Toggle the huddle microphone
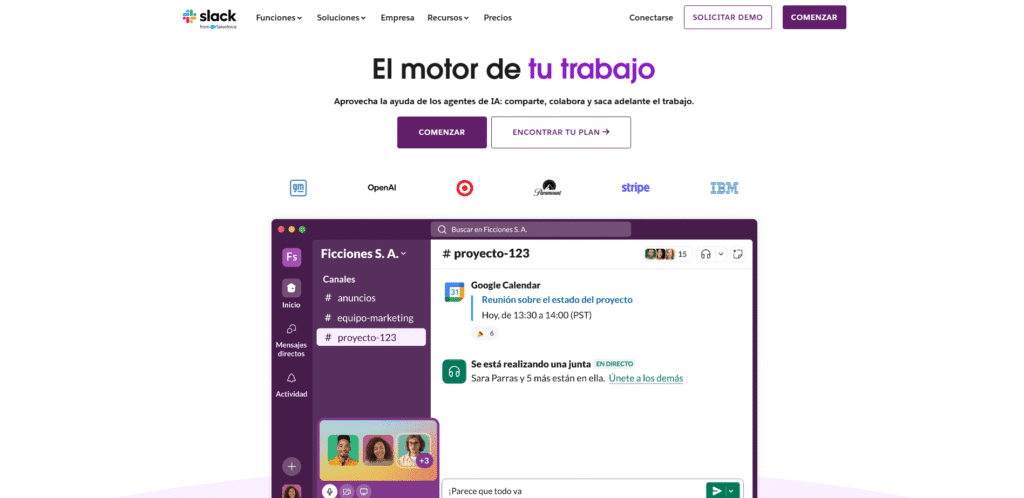The width and height of the screenshot is (1024, 498). [330, 491]
